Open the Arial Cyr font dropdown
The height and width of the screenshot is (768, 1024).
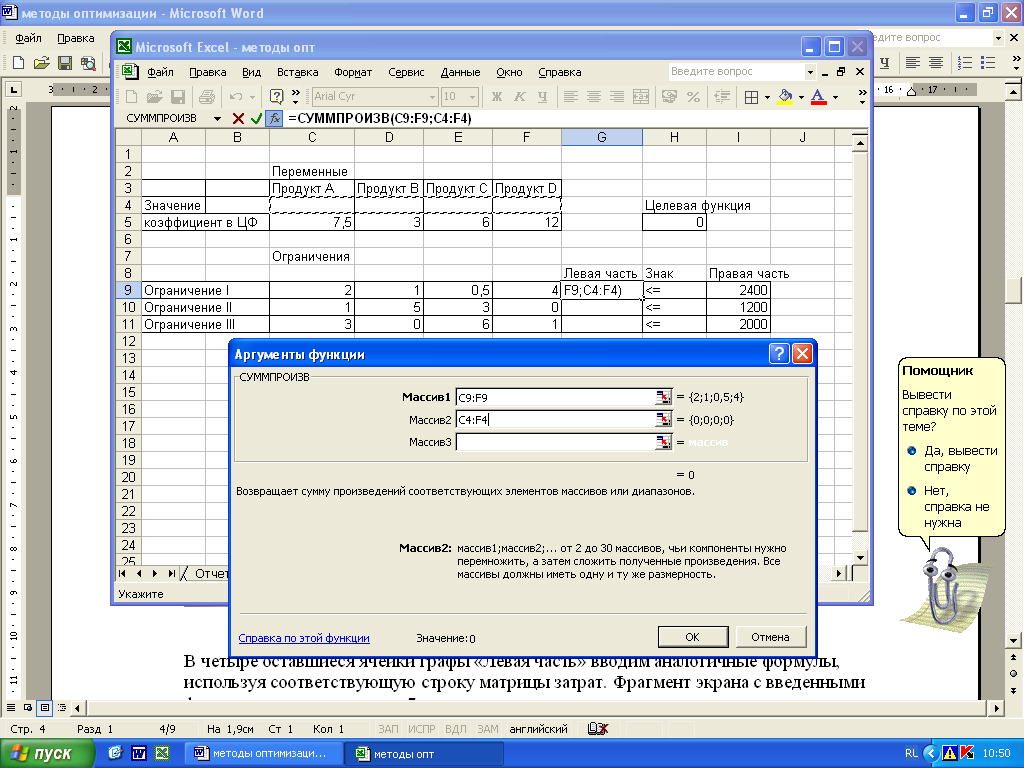[432, 97]
